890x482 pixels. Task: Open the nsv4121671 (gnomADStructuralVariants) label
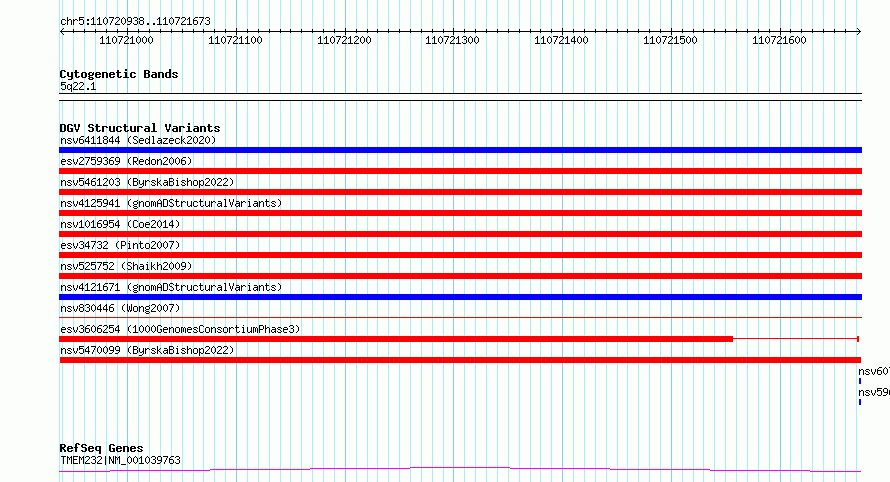click(x=171, y=287)
